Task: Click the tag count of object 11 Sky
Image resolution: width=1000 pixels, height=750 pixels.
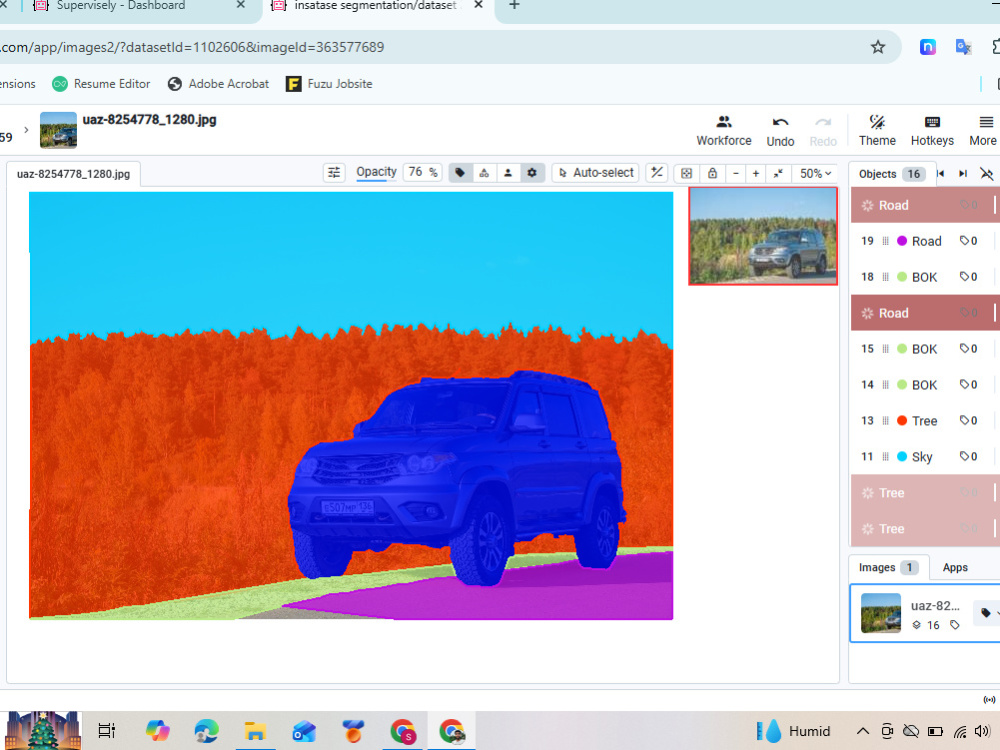Action: [x=968, y=457]
